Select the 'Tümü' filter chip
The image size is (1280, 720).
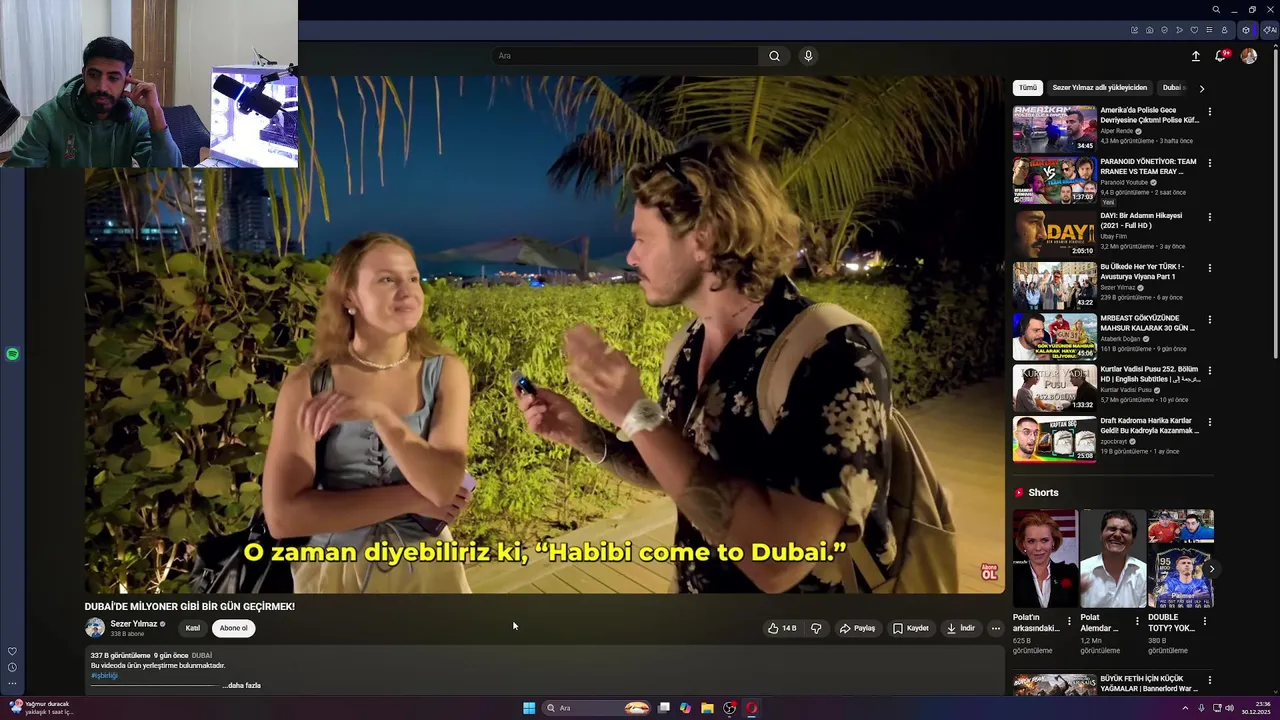click(x=1027, y=87)
